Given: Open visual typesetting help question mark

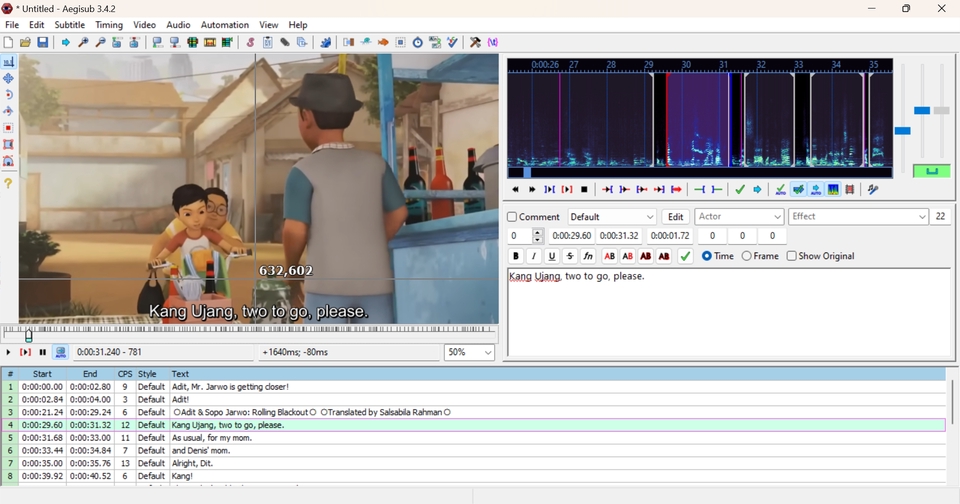Looking at the screenshot, I should click(9, 182).
